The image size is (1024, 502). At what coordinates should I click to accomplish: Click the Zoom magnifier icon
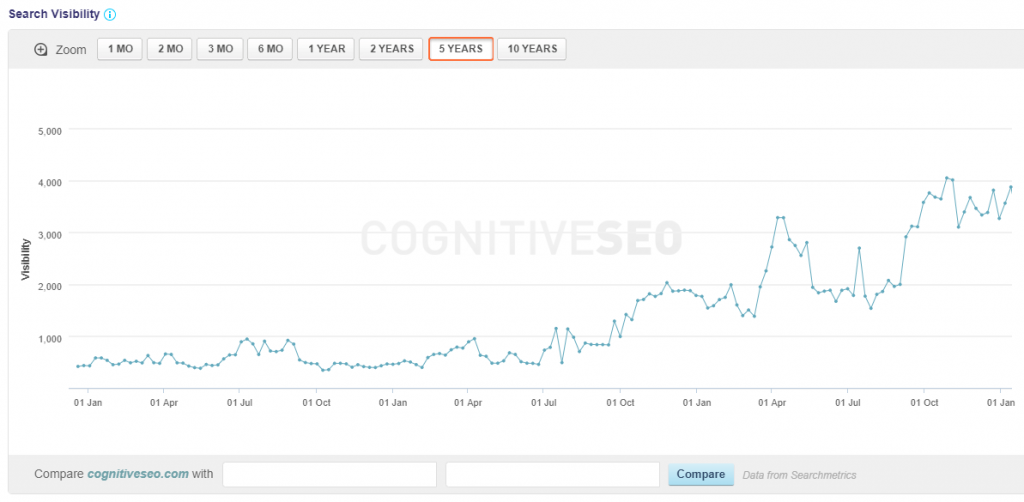click(41, 49)
